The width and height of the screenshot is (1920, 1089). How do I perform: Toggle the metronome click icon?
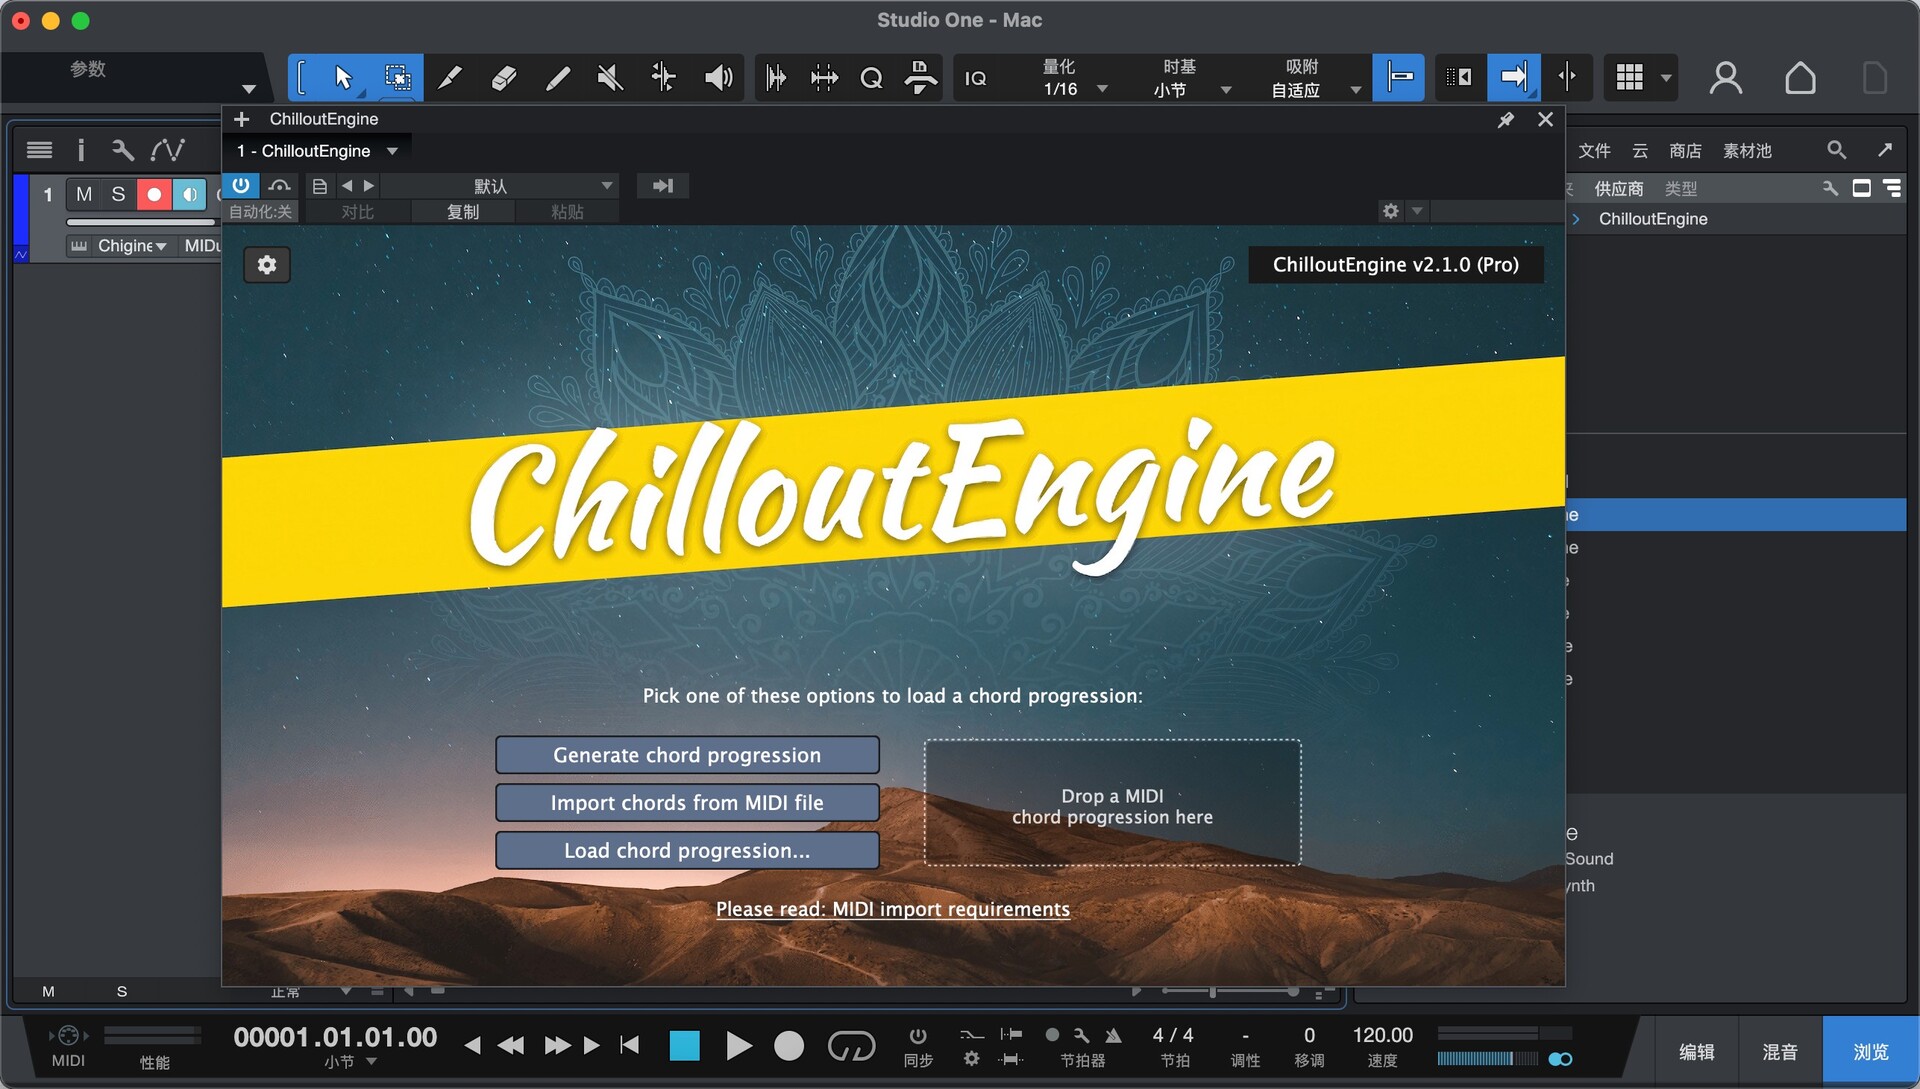pos(1113,1035)
